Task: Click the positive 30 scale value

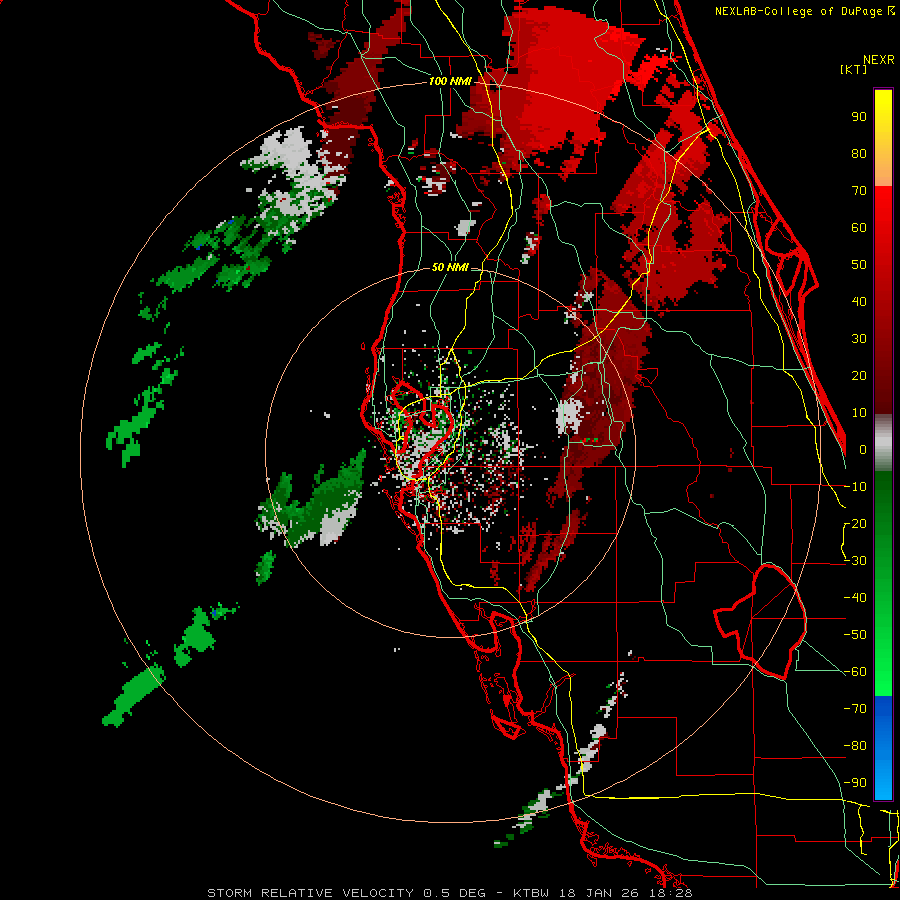Action: [859, 339]
